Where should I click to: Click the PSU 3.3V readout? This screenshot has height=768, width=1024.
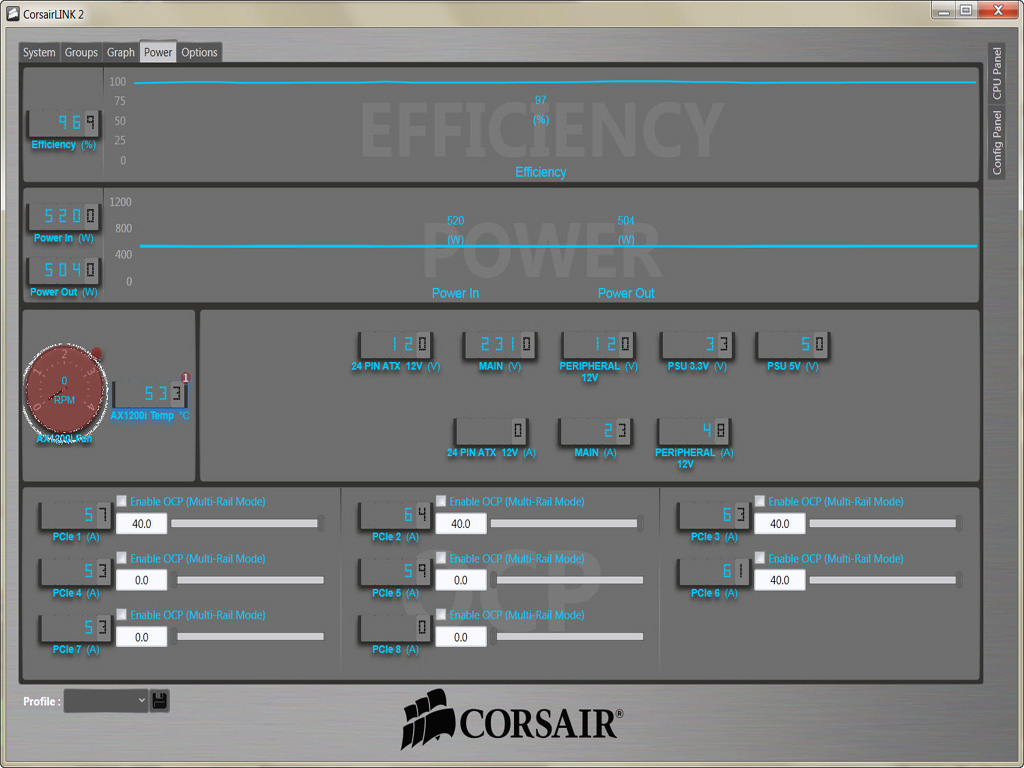(x=697, y=344)
